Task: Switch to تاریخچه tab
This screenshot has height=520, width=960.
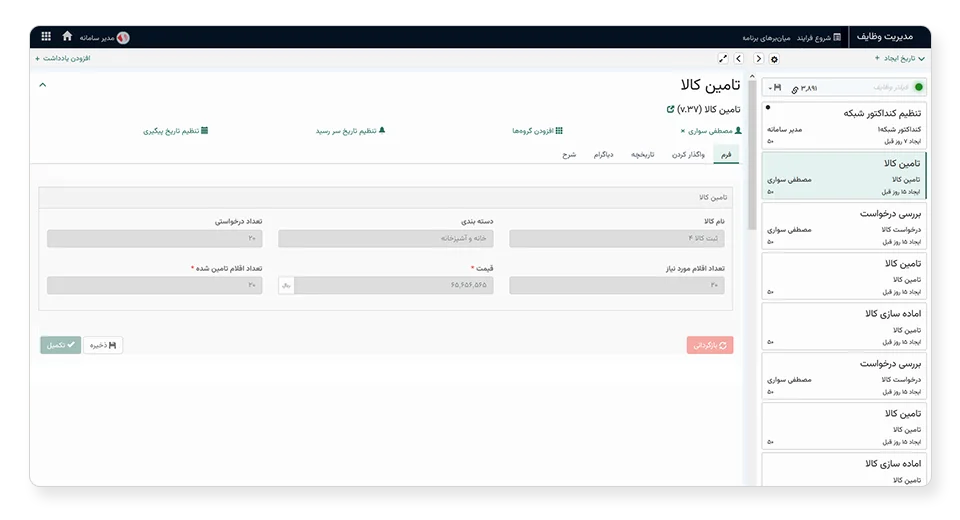Action: [643, 154]
